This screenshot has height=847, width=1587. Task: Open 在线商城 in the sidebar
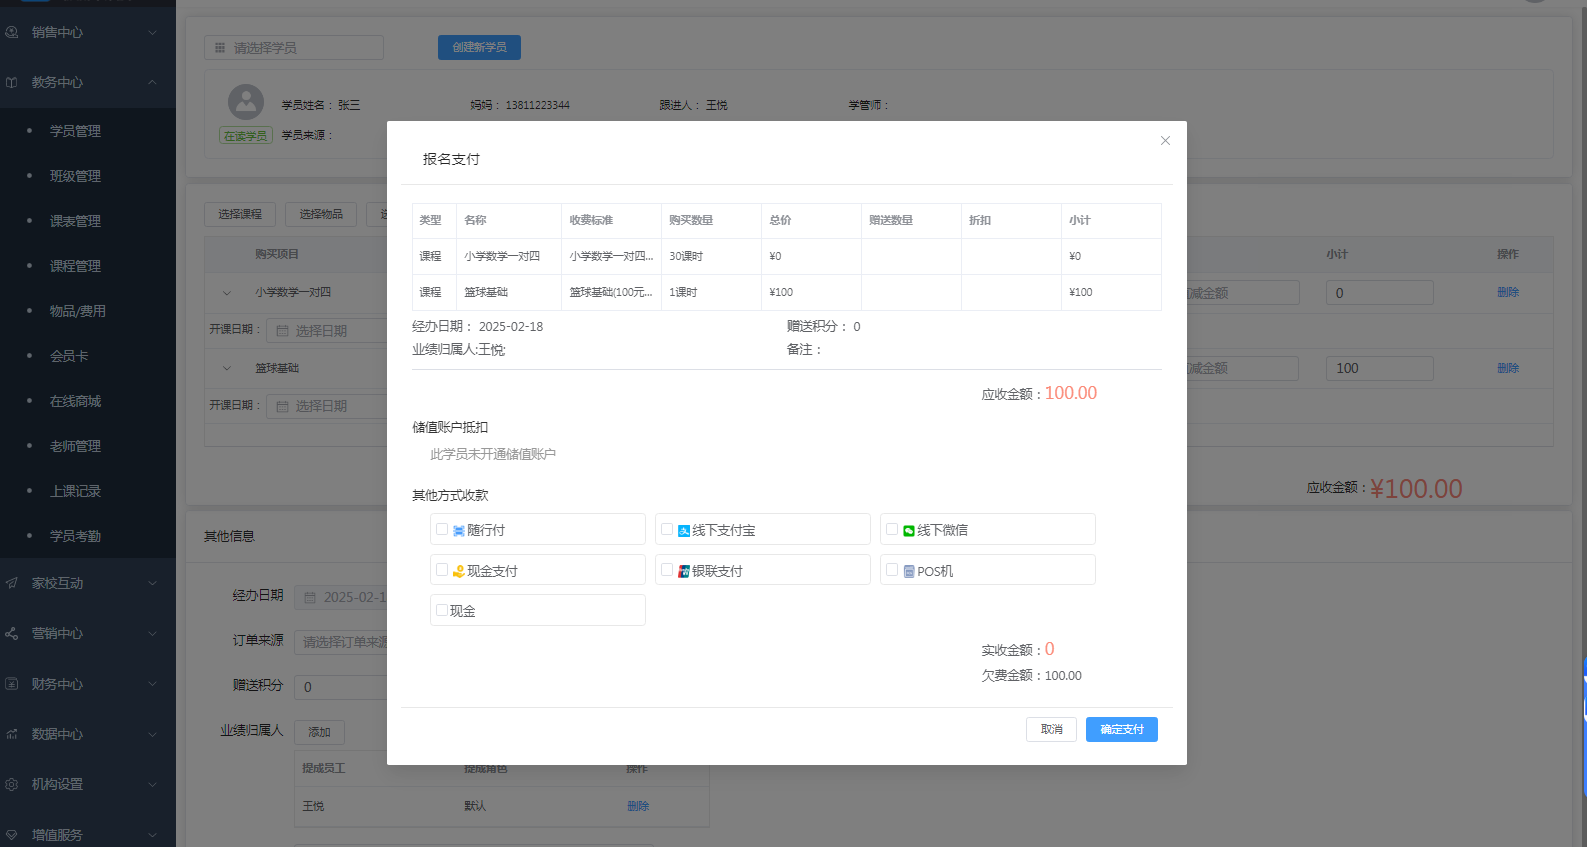coord(75,401)
